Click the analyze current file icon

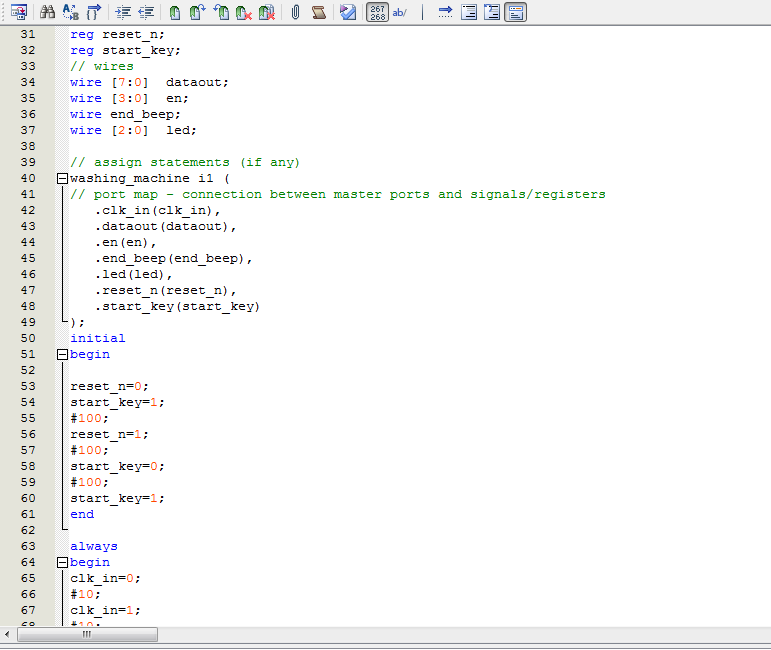tap(347, 12)
